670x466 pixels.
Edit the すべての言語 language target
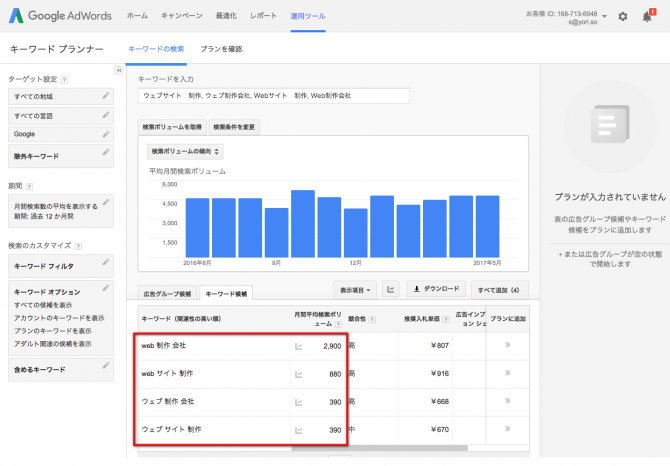106,115
